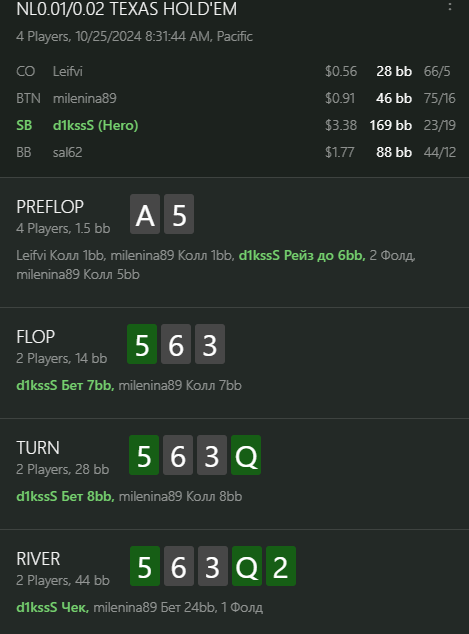Click the green Q card on the river
The width and height of the screenshot is (469, 634).
coord(247,566)
